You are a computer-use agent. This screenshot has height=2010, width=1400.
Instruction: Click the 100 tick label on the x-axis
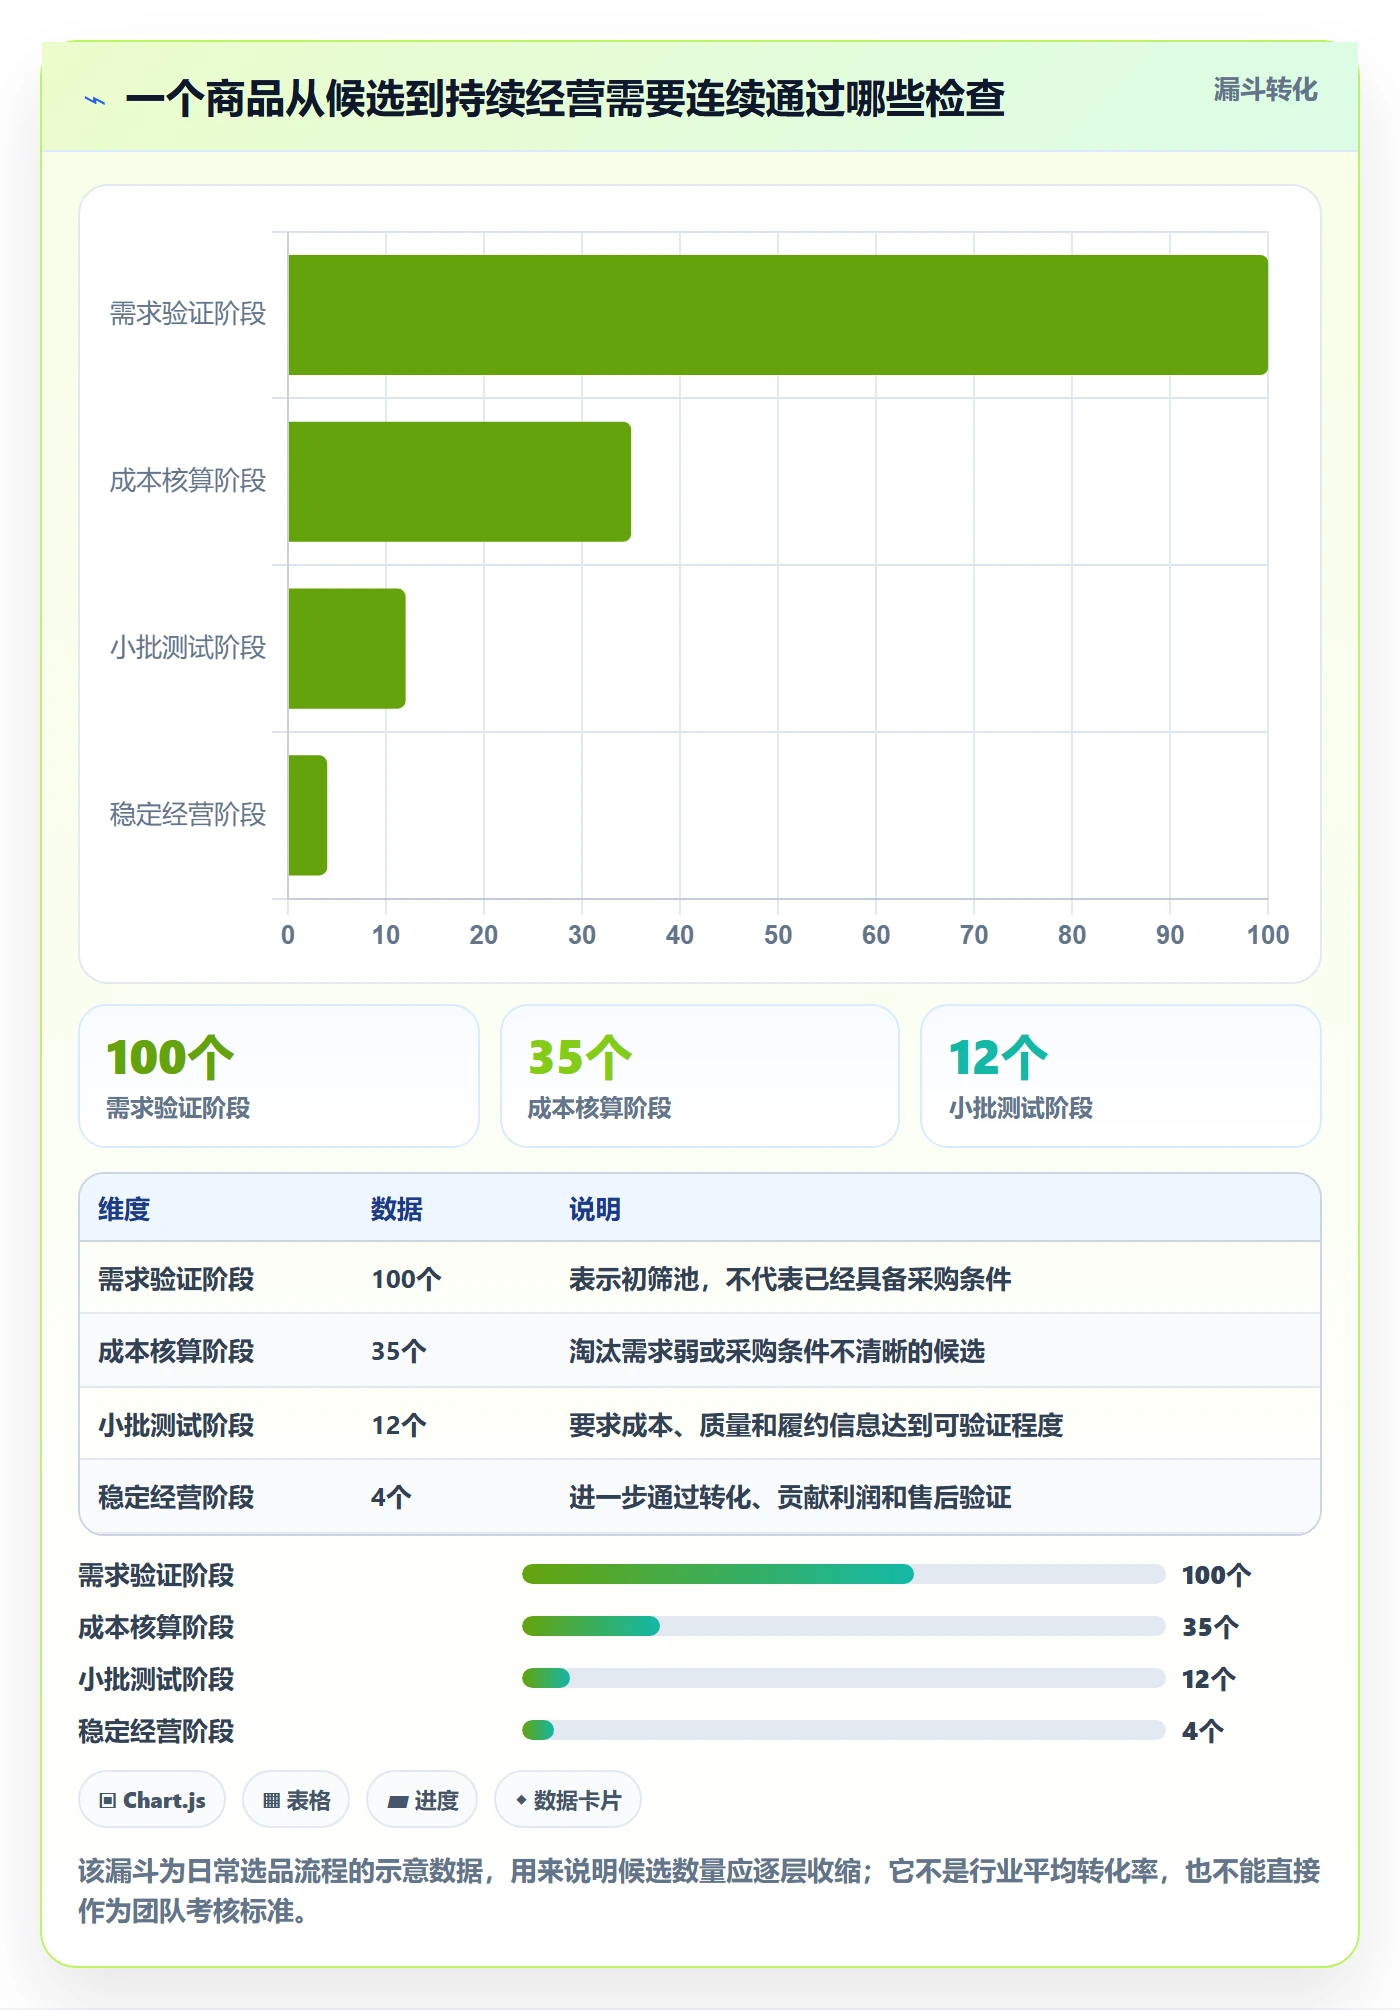(x=1268, y=935)
